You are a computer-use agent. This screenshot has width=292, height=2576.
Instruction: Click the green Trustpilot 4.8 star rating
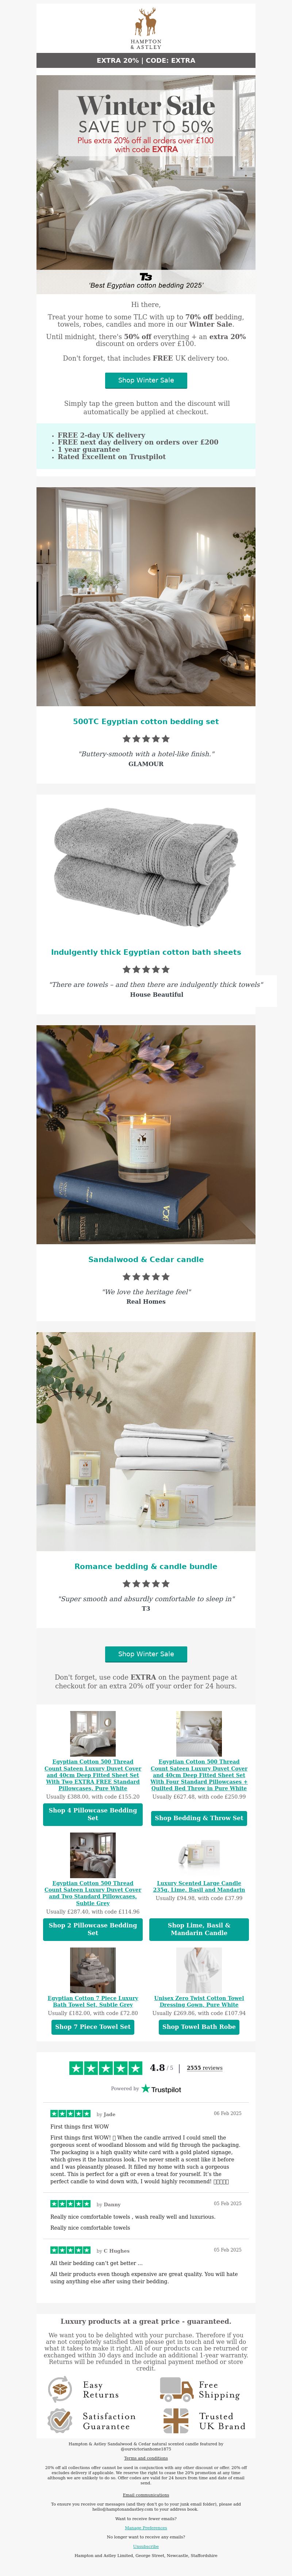click(106, 2067)
